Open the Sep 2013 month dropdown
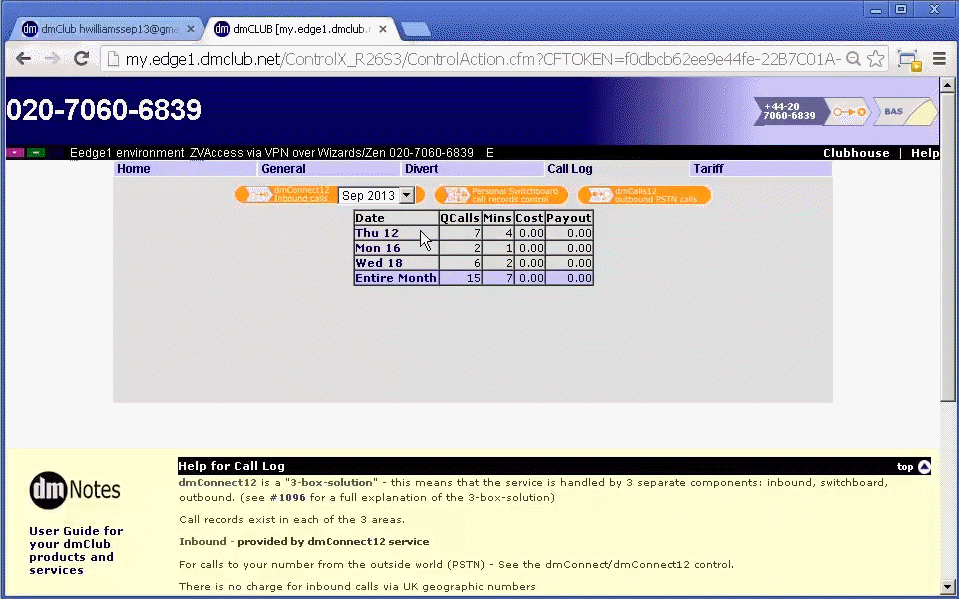The height and width of the screenshot is (599, 959). 376,195
